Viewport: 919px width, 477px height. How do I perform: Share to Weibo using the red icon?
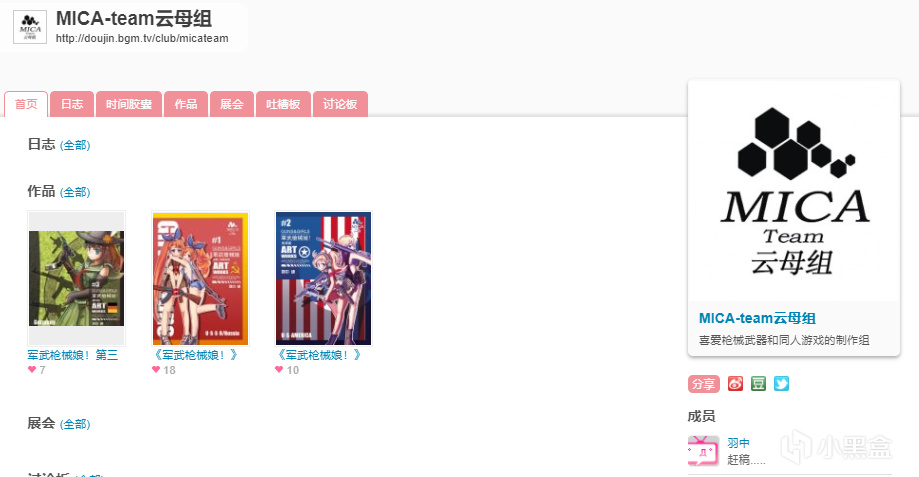coord(735,384)
